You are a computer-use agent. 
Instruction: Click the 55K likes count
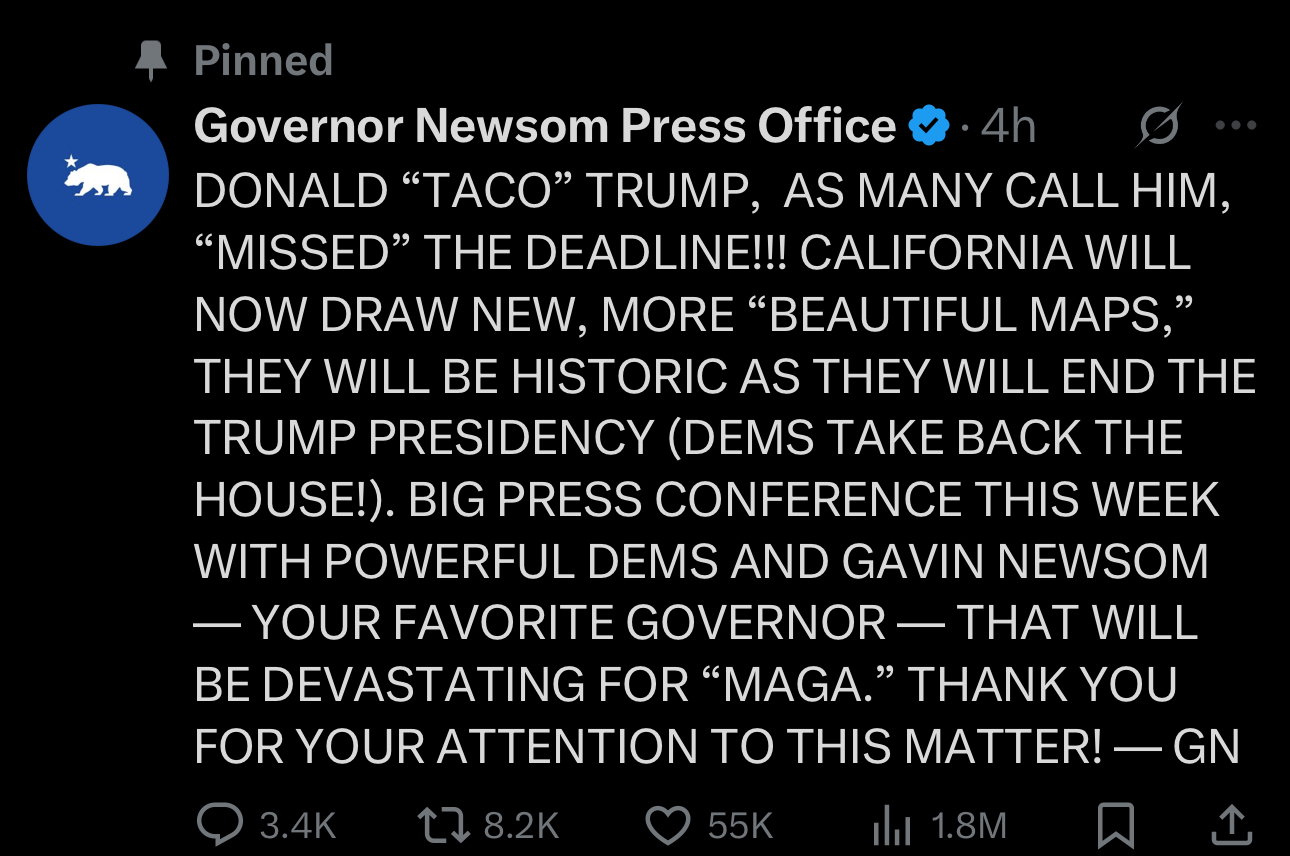click(x=741, y=825)
